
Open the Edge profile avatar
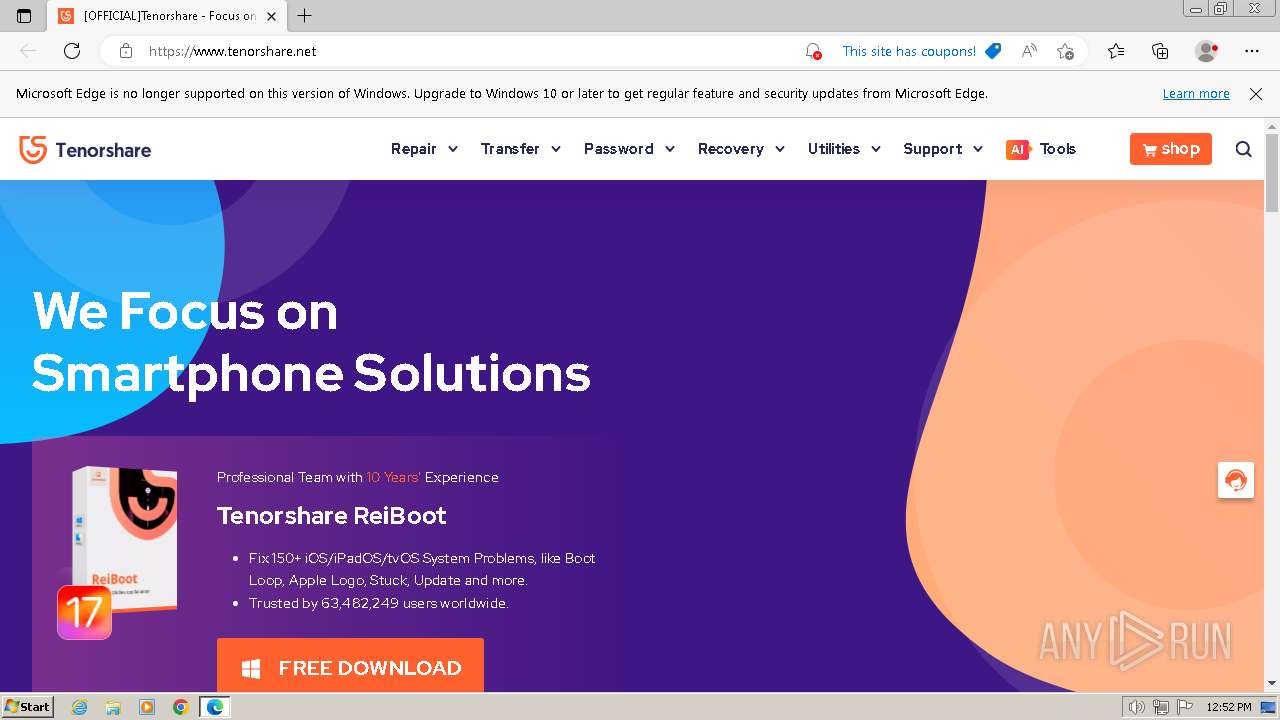(1207, 51)
